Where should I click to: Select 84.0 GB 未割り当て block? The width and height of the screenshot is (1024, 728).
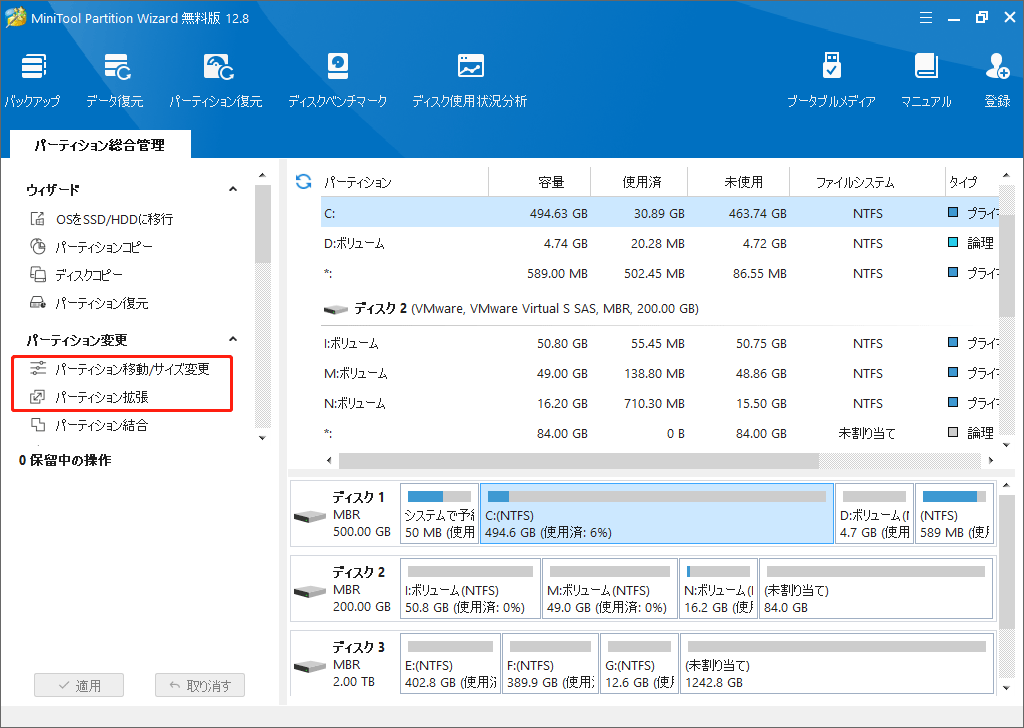[876, 588]
